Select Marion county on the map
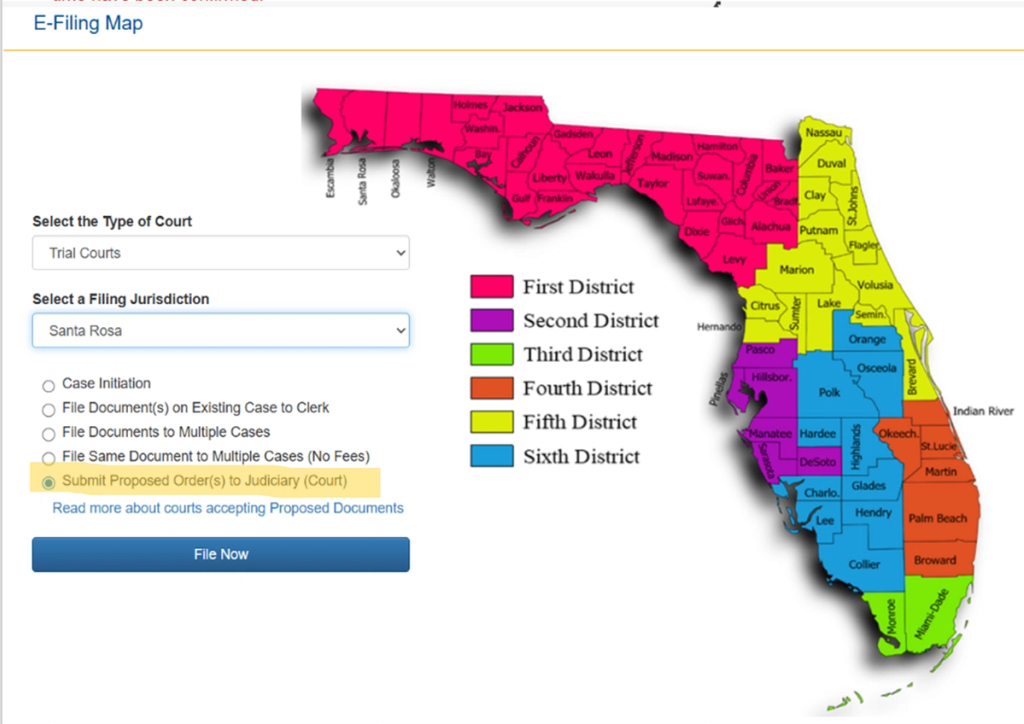The image size is (1024, 724). click(x=796, y=270)
